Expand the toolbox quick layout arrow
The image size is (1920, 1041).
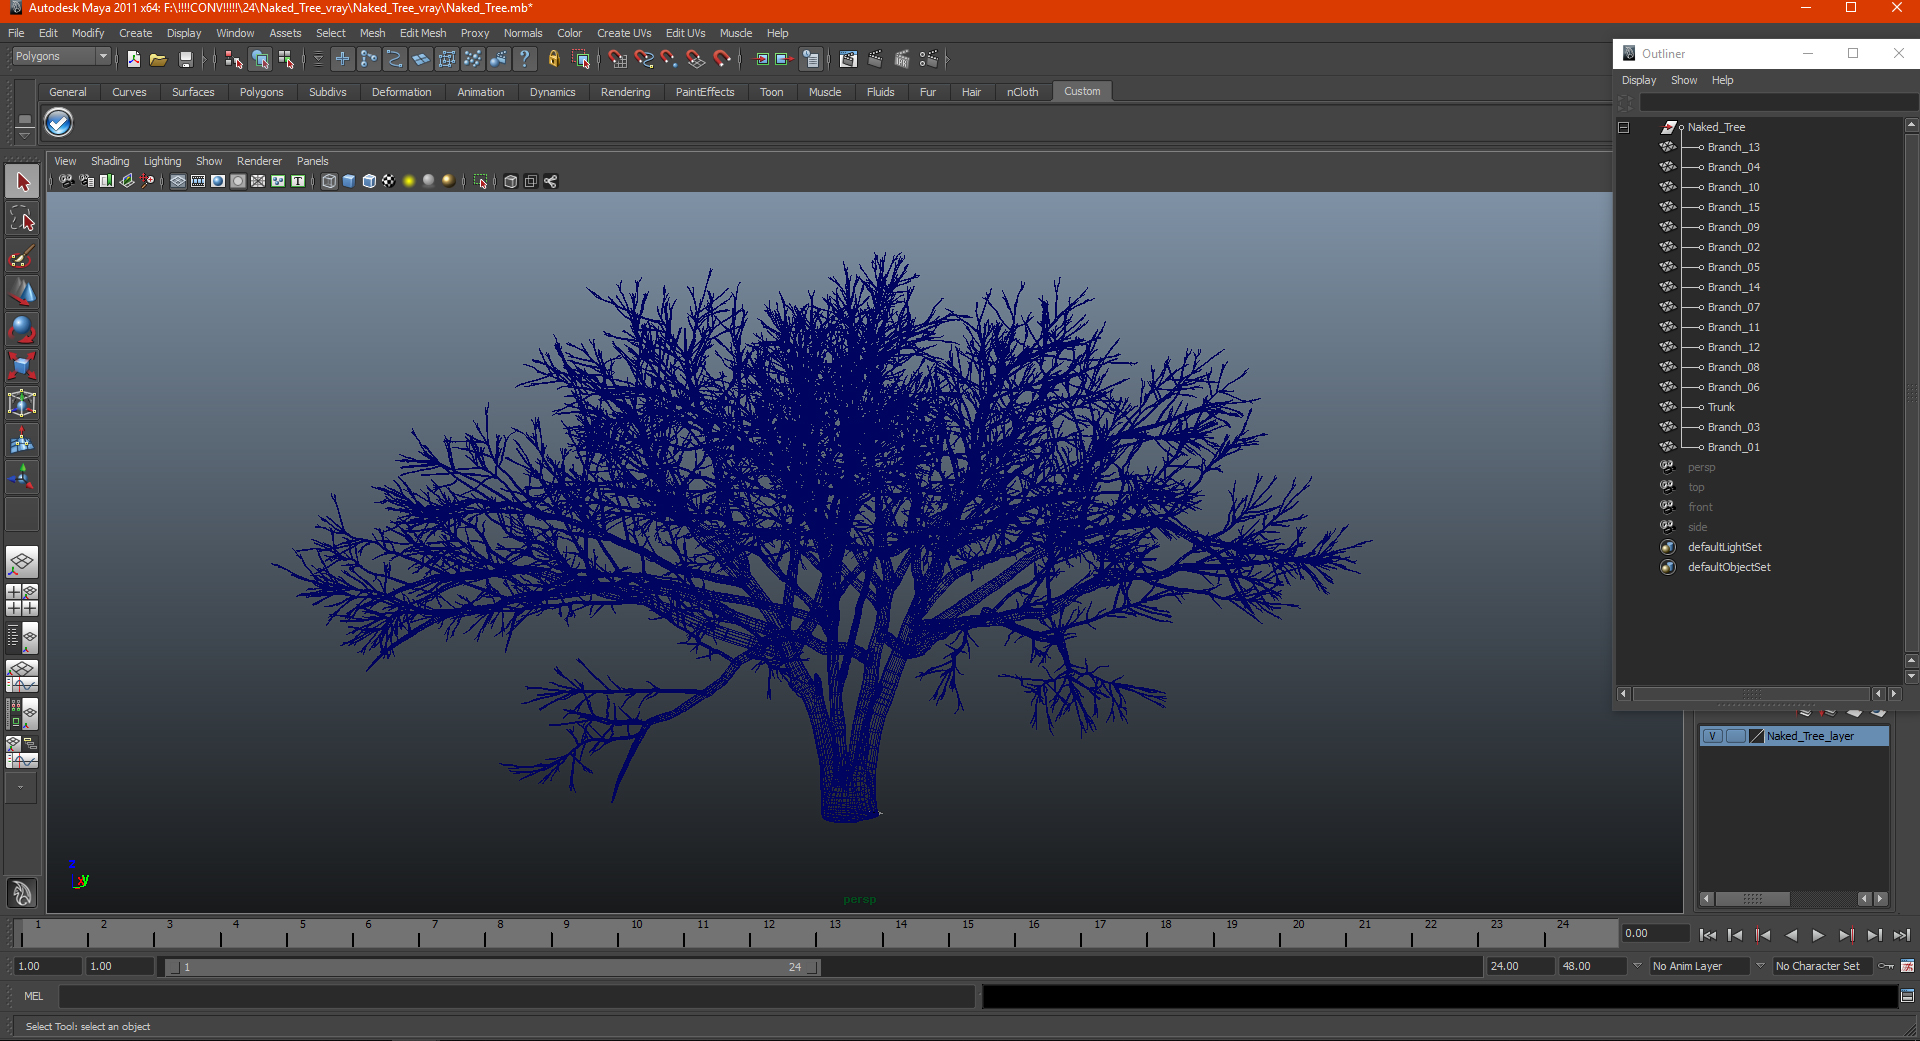[20, 787]
